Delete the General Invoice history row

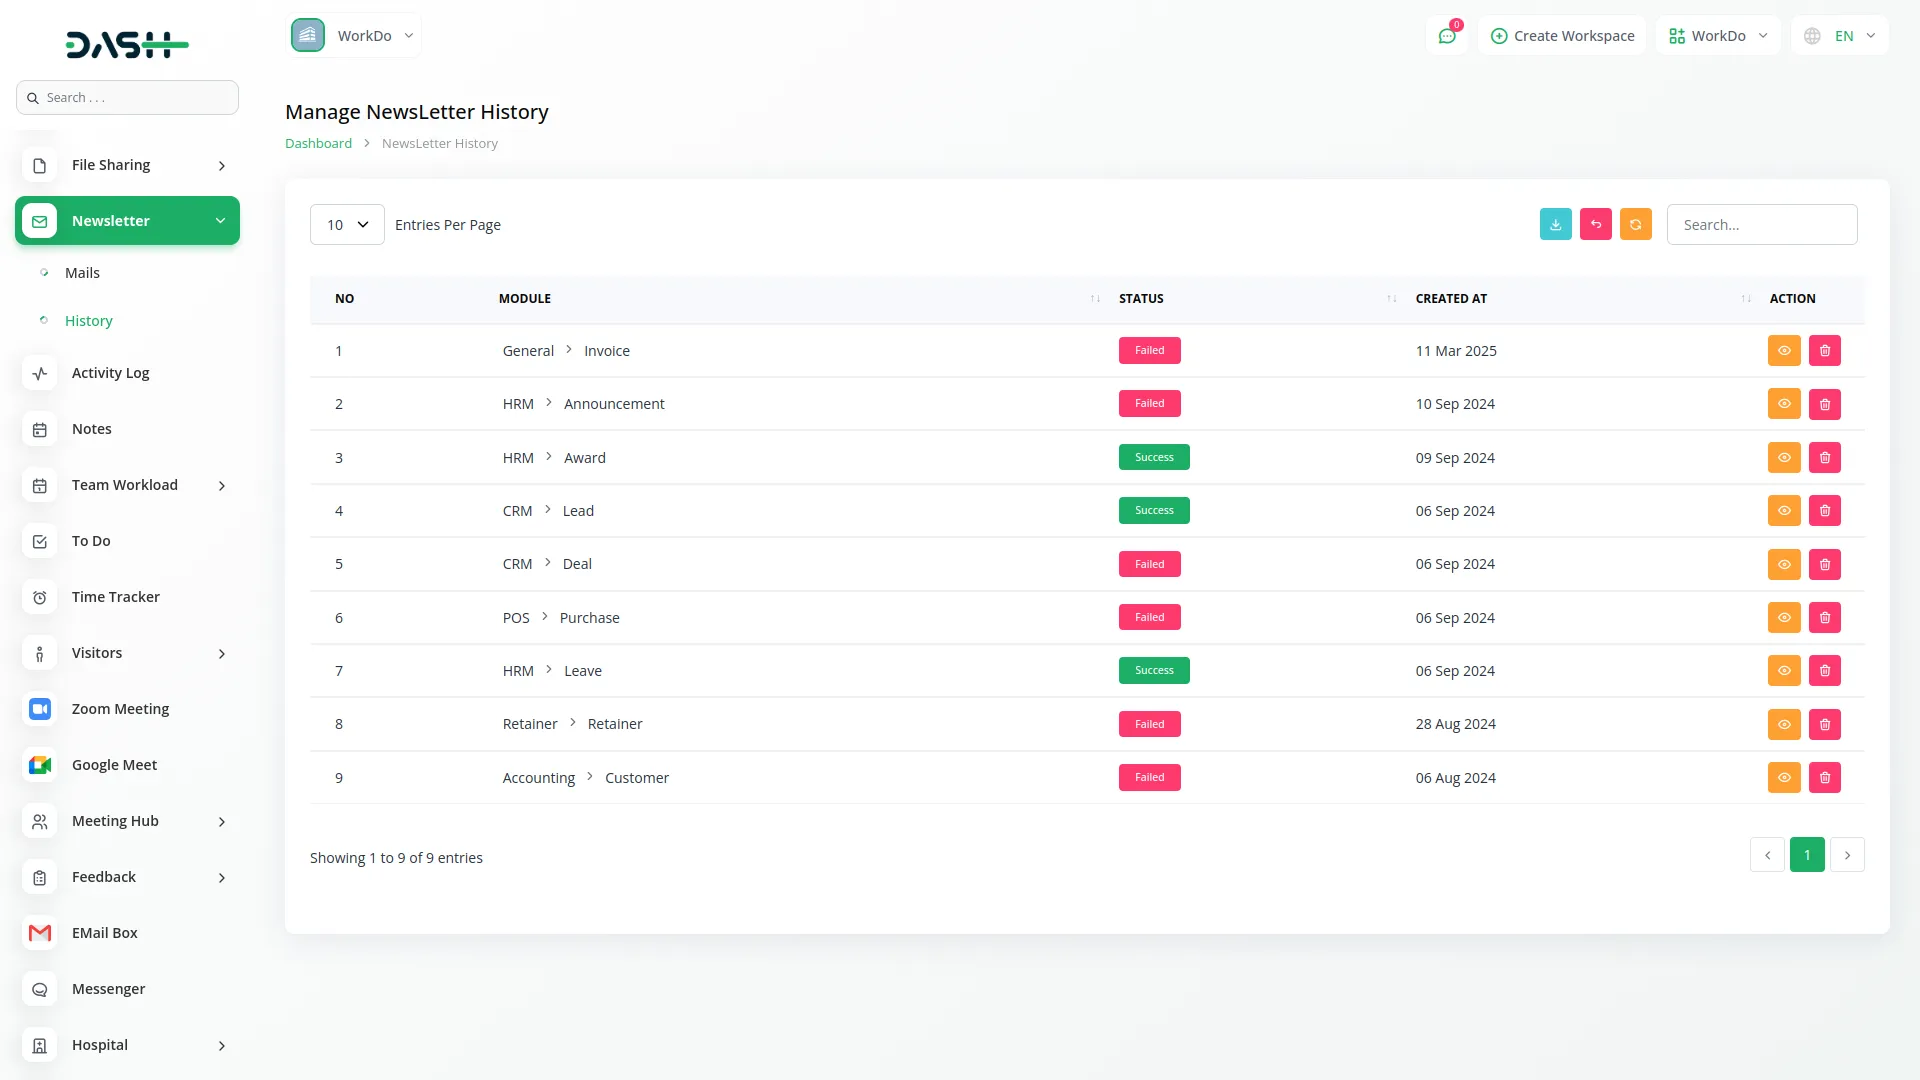(x=1824, y=351)
